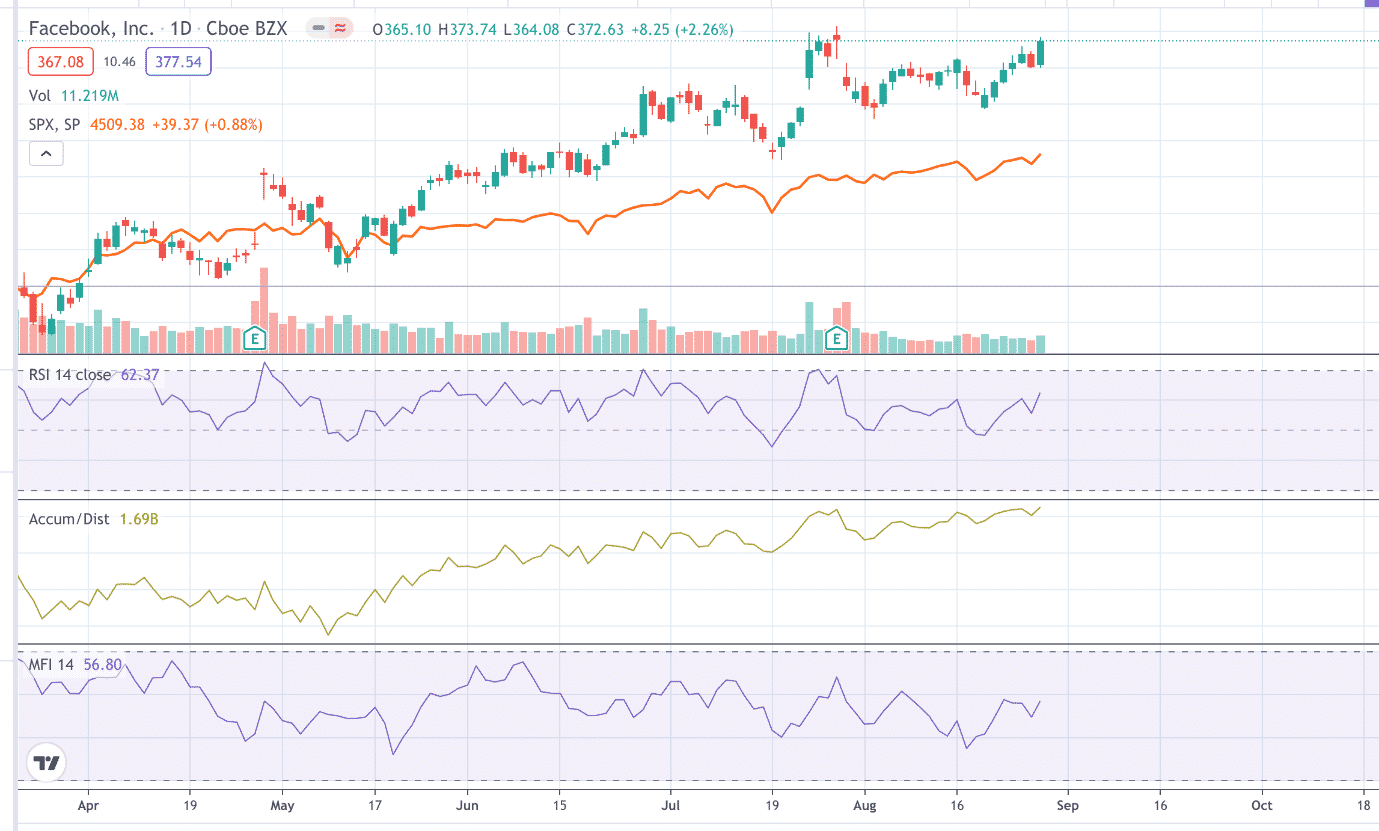This screenshot has width=1379, height=831.
Task: Click the last green candlestick on chart
Action: (1041, 53)
